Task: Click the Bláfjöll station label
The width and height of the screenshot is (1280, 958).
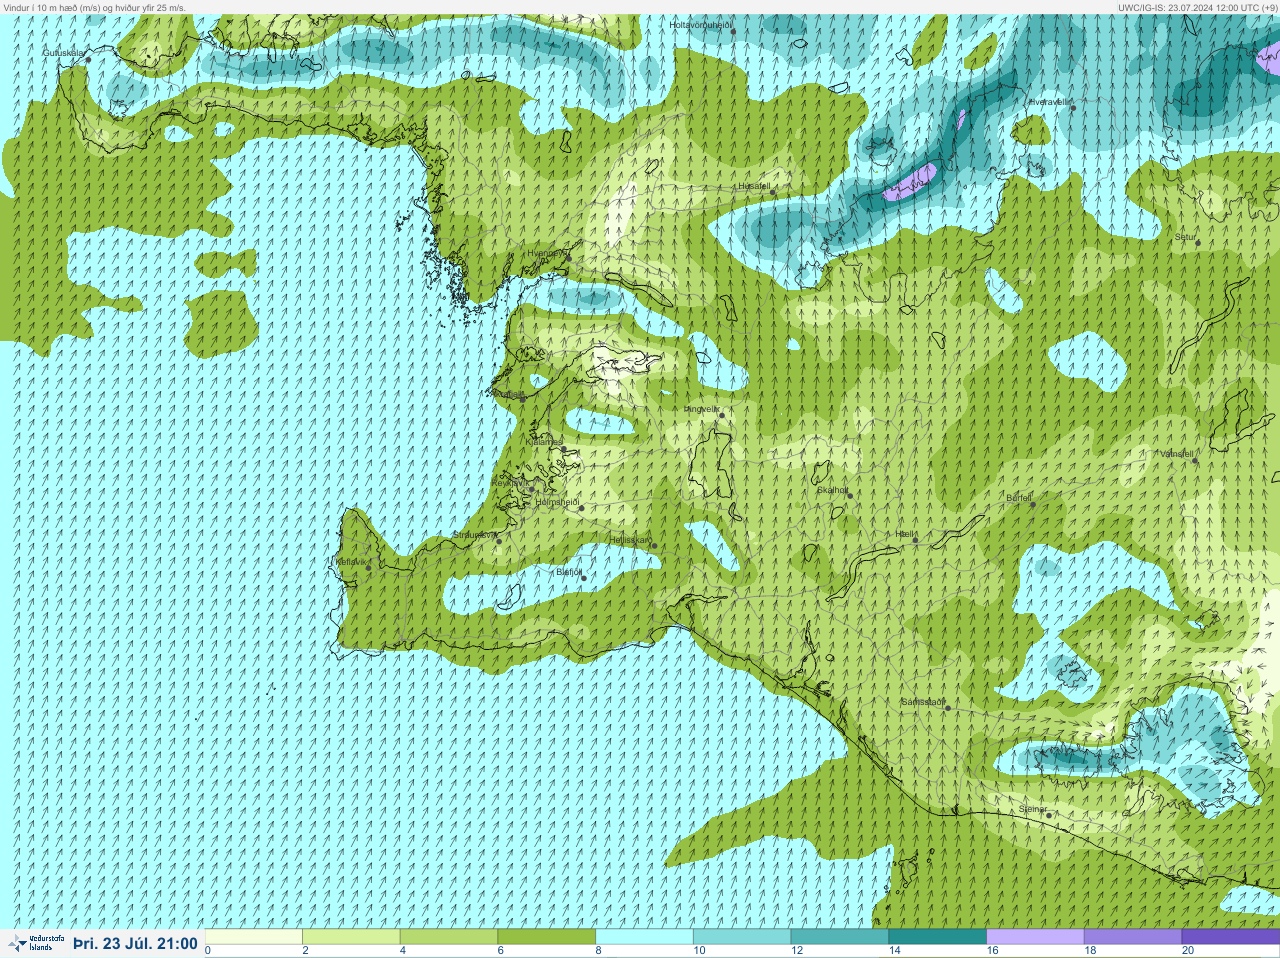Action: [x=569, y=572]
